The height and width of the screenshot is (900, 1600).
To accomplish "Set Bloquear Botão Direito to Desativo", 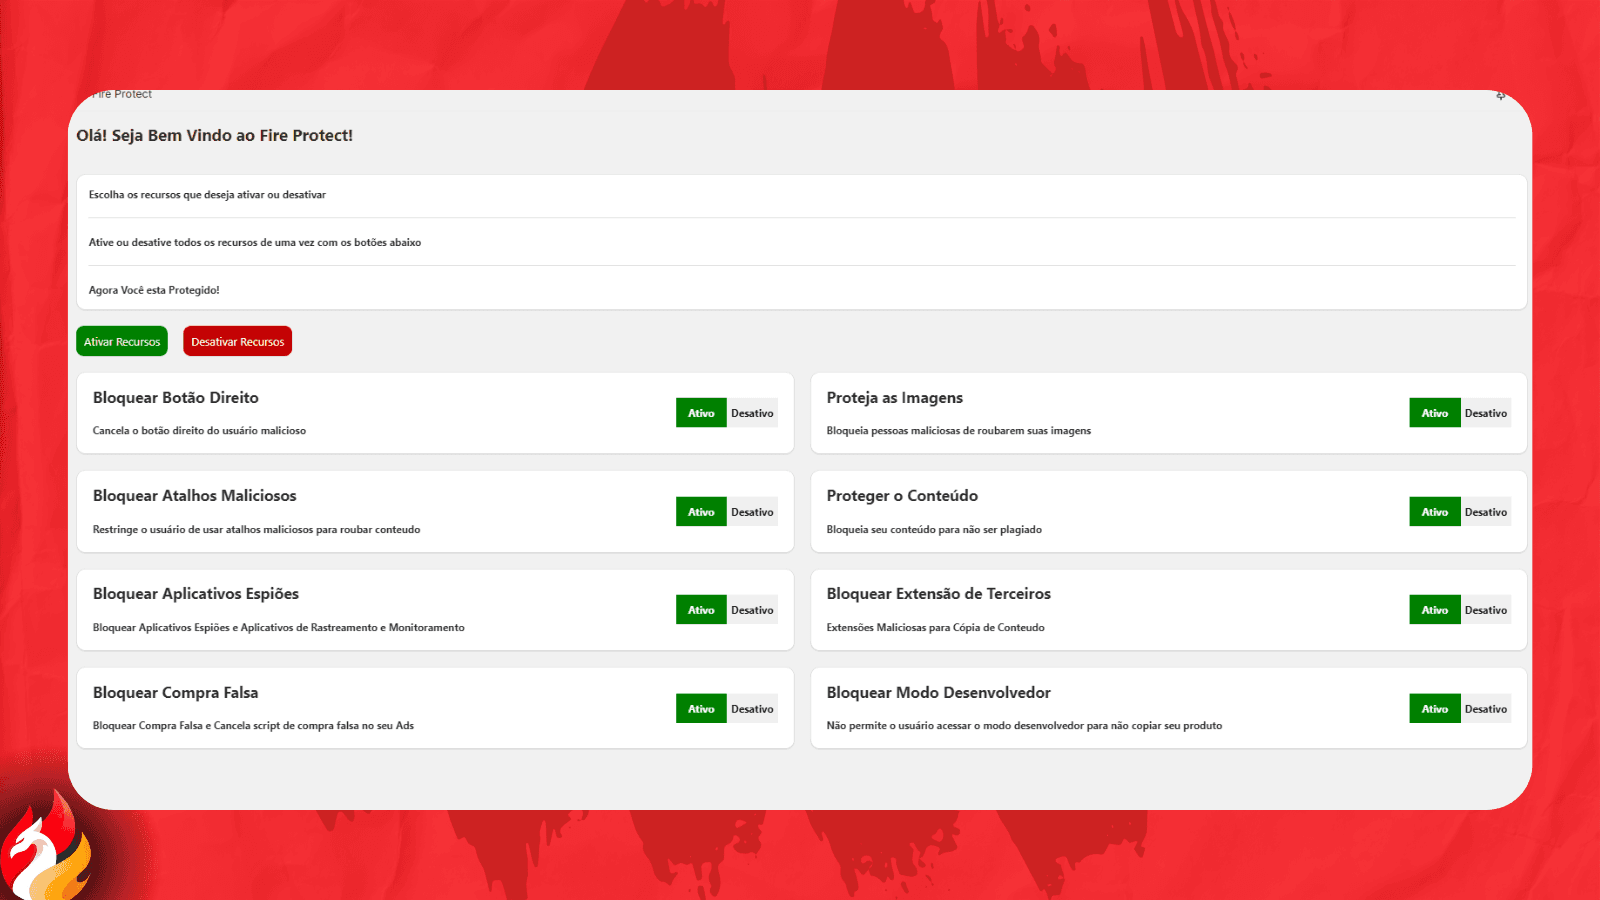I will click(x=752, y=413).
